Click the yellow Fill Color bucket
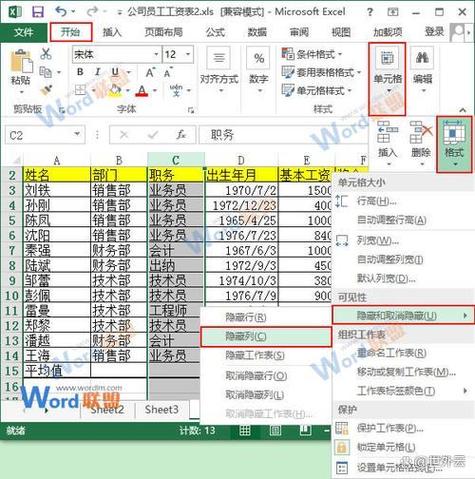Screen dimensions: 475x479 click(x=115, y=90)
